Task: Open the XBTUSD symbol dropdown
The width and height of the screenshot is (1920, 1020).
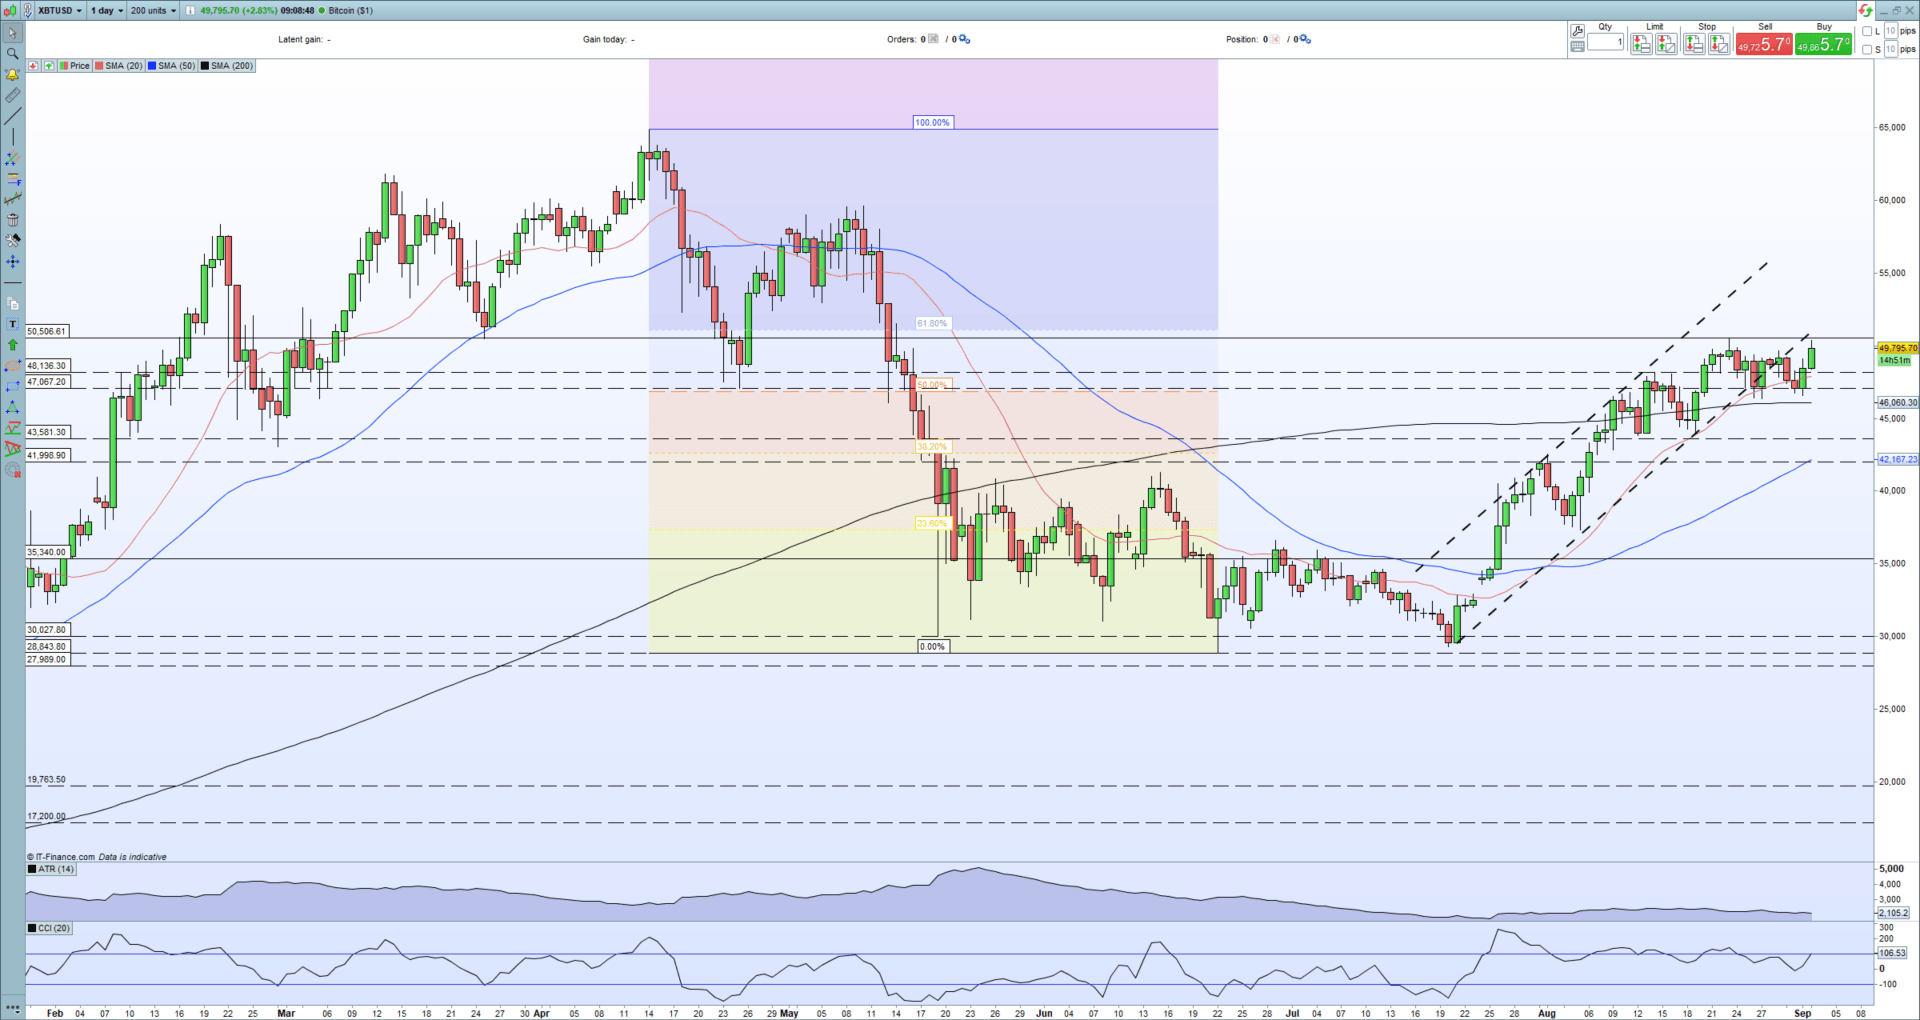Action: click(x=60, y=10)
